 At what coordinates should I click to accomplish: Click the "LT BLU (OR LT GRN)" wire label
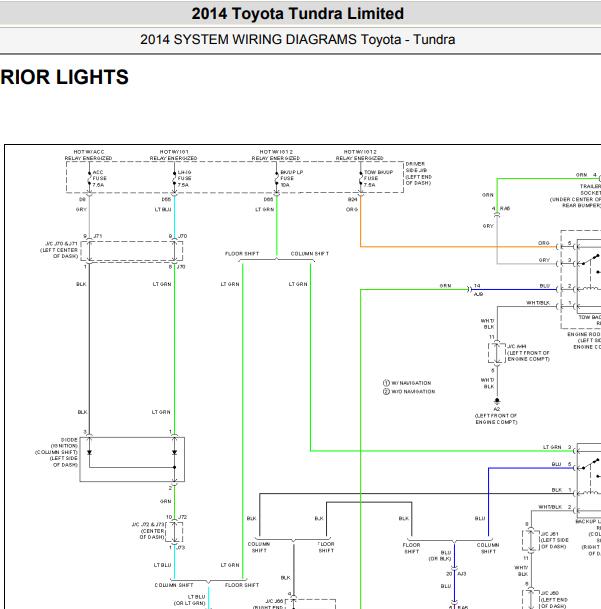(189, 600)
